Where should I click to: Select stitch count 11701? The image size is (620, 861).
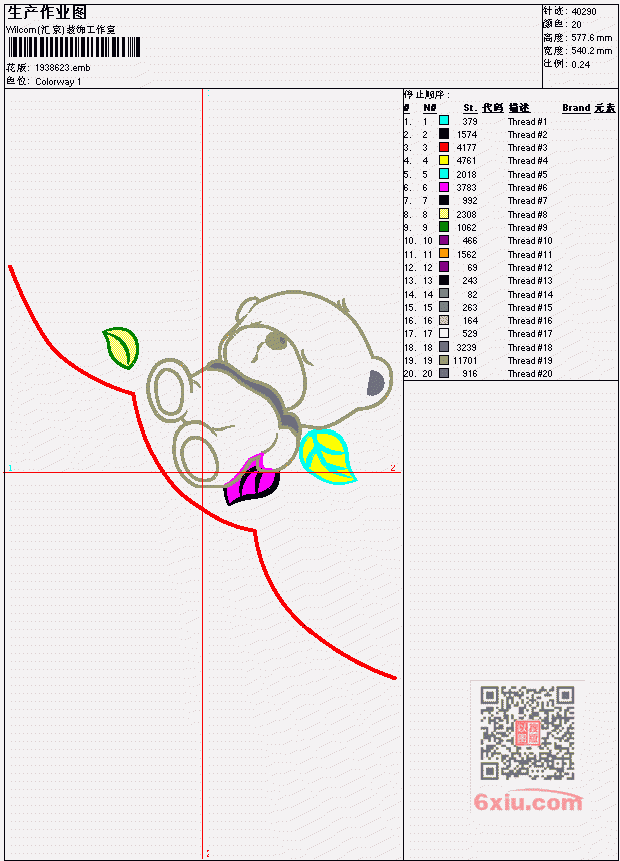coord(465,361)
